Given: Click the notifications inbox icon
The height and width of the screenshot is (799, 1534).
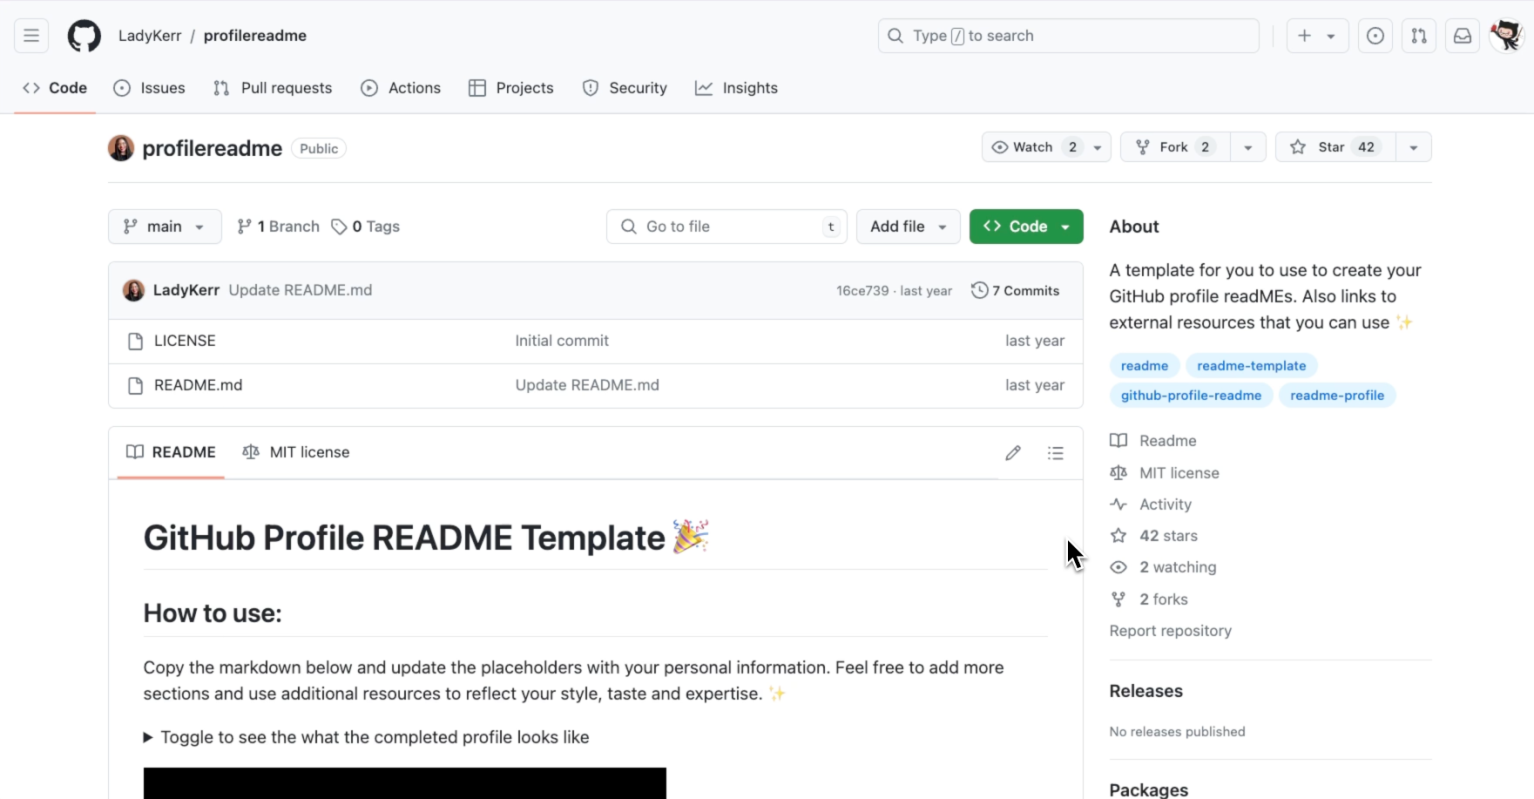Looking at the screenshot, I should pyautogui.click(x=1461, y=35).
